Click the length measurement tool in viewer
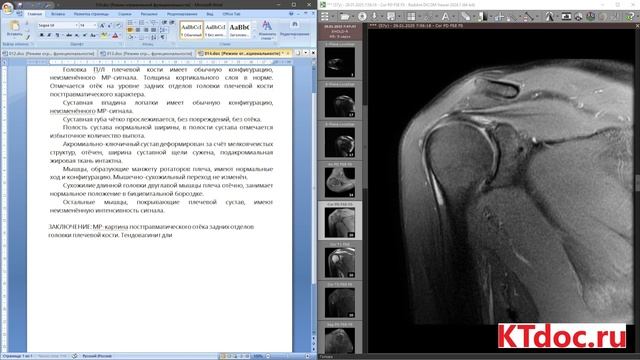The height and width of the screenshot is (360, 640). point(529,16)
